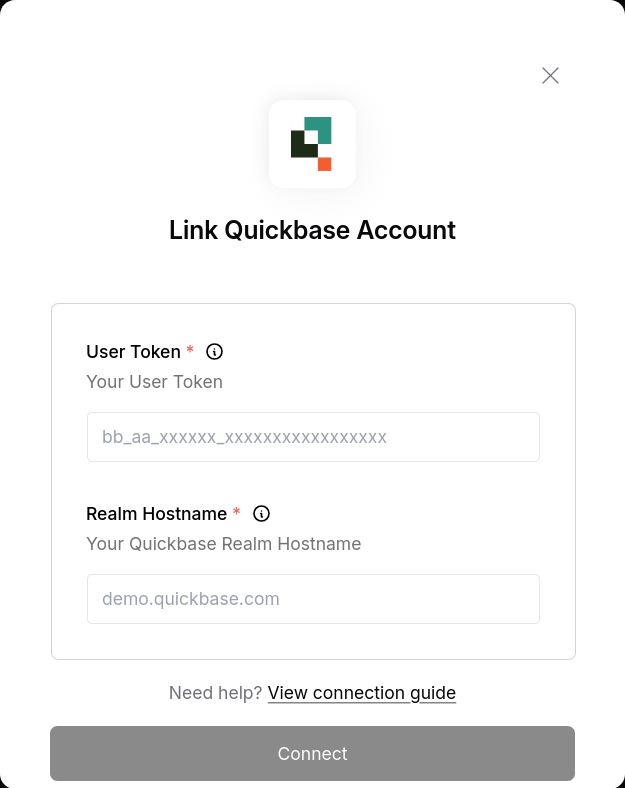Screen dimensions: 625x788
Task: Click the "Need help?" text
Action: (x=216, y=693)
